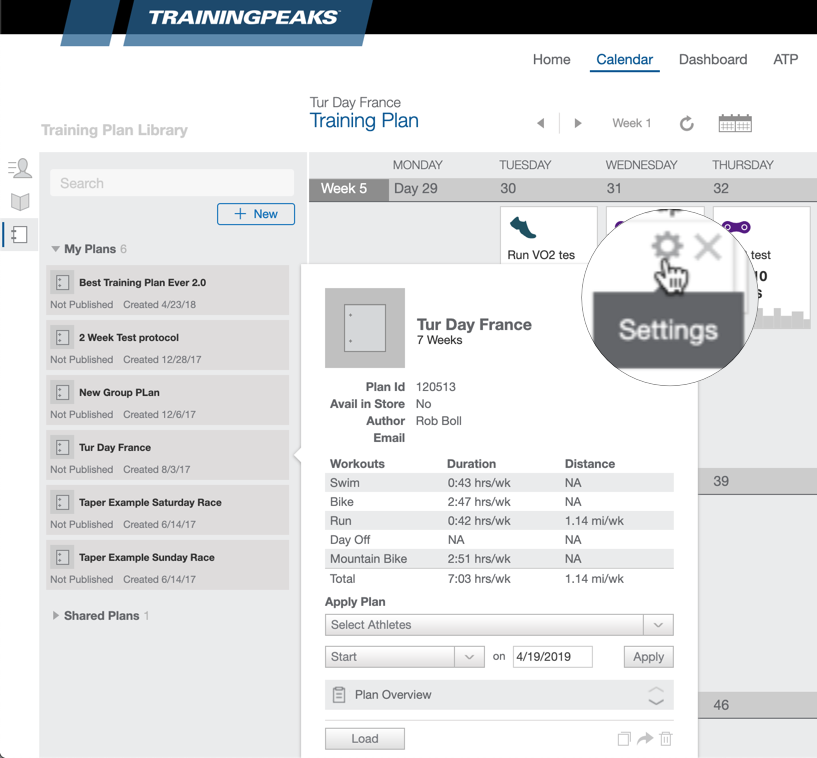Collapse the My Plans section
Image resolution: width=817 pixels, height=758 pixels.
[55, 249]
